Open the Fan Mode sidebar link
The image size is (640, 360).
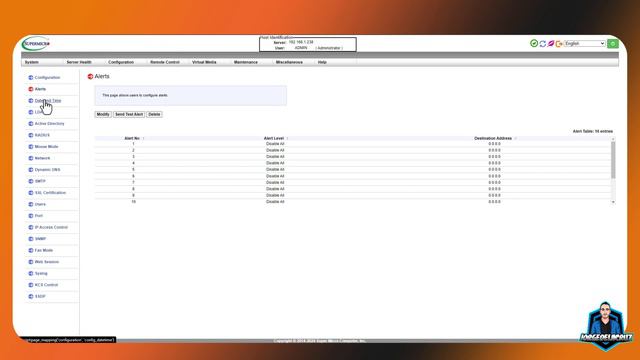44,250
